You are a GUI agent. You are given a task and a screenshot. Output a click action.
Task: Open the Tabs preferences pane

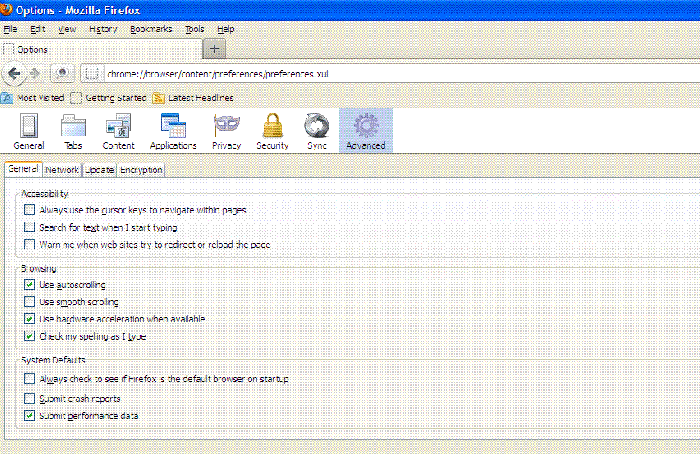pyautogui.click(x=74, y=130)
